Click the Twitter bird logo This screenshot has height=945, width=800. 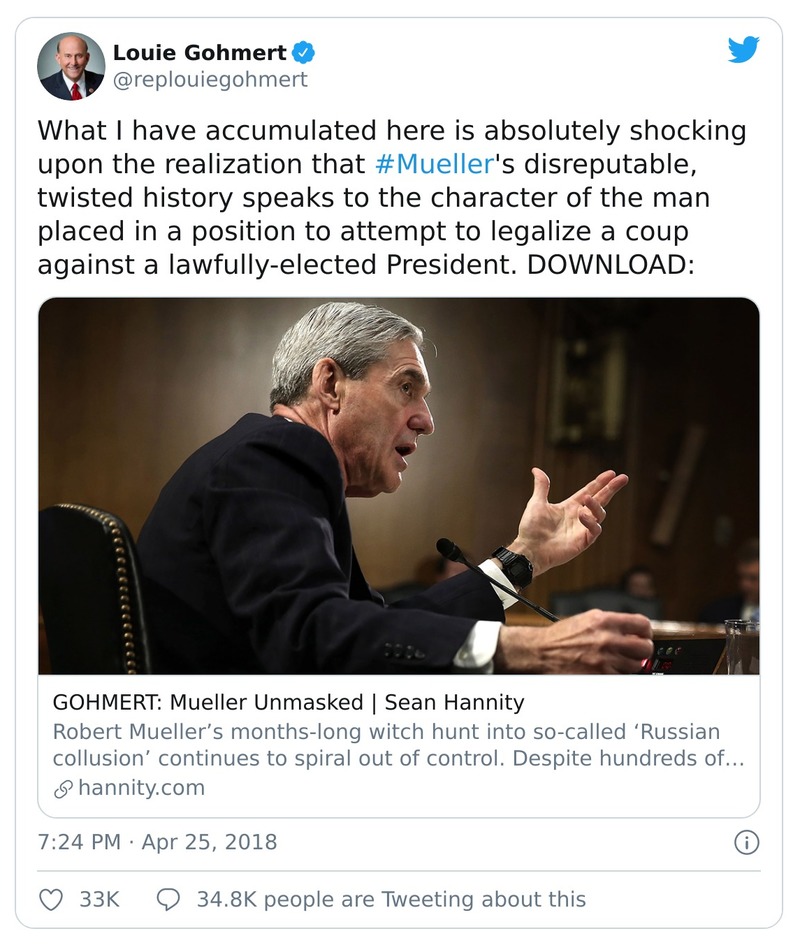click(x=743, y=50)
